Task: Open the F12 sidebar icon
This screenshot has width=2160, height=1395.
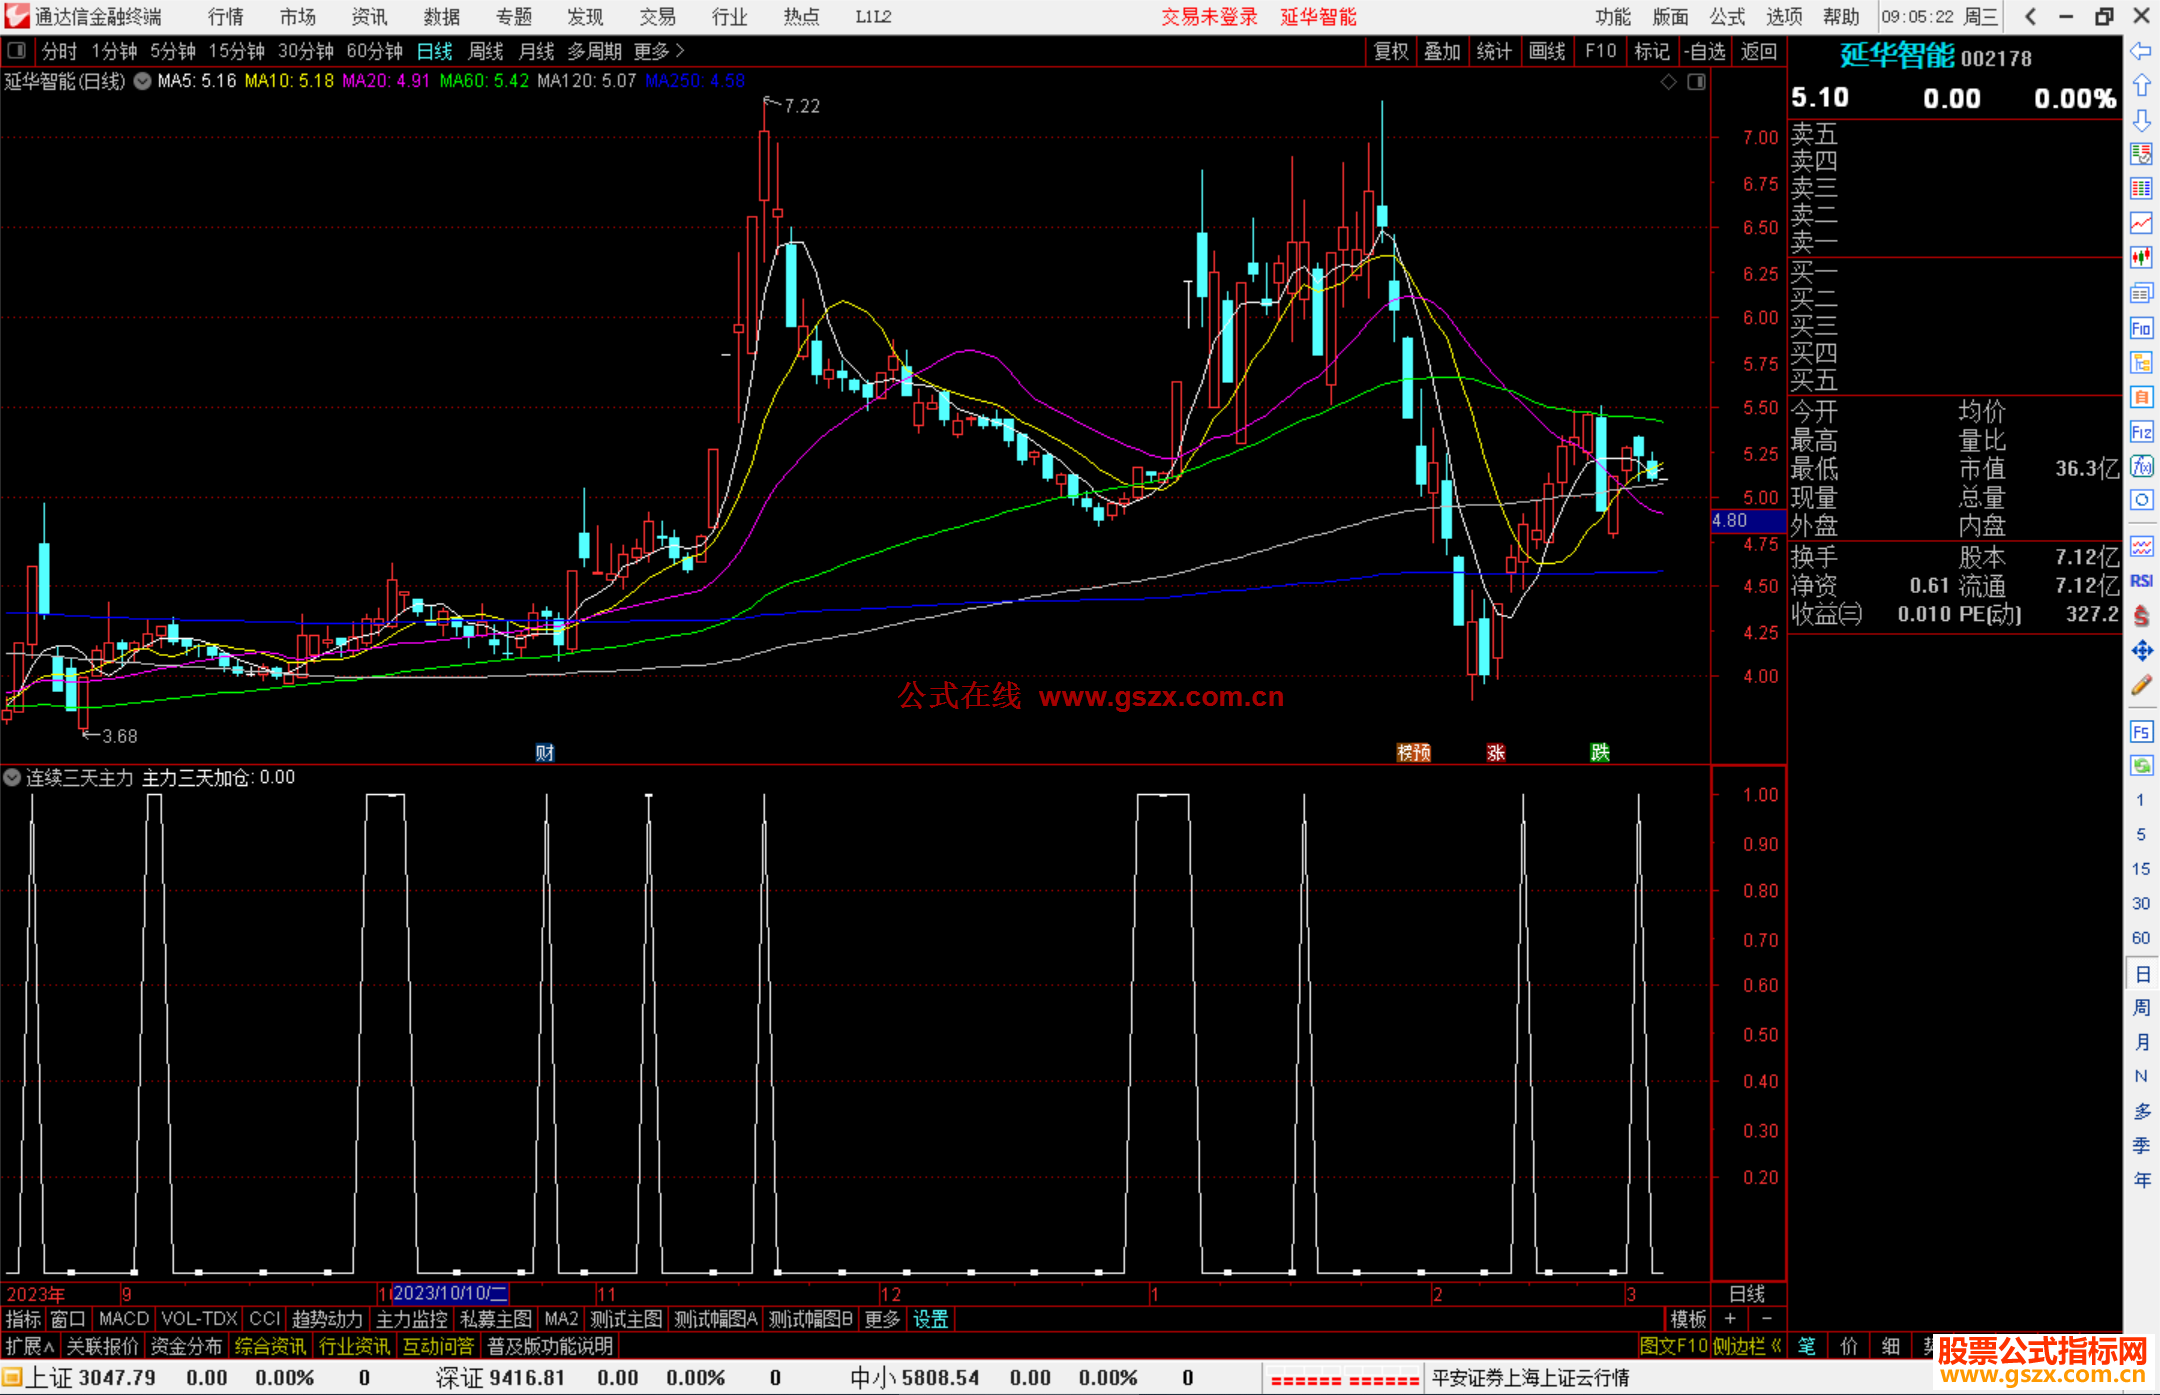Action: coord(2141,432)
